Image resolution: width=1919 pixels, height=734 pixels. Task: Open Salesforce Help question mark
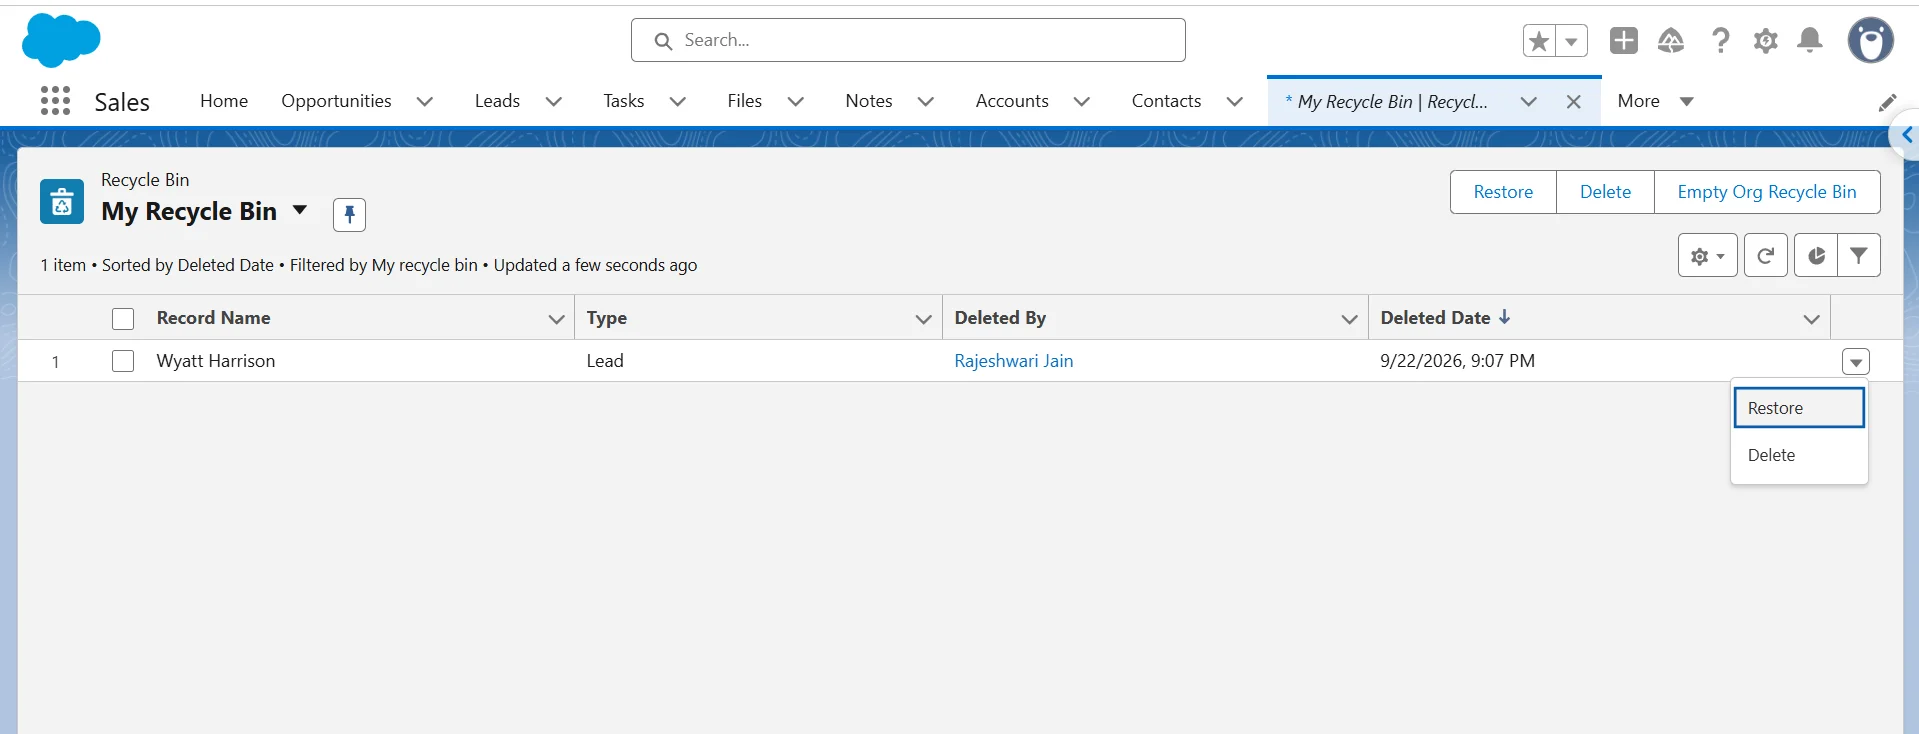(1720, 40)
